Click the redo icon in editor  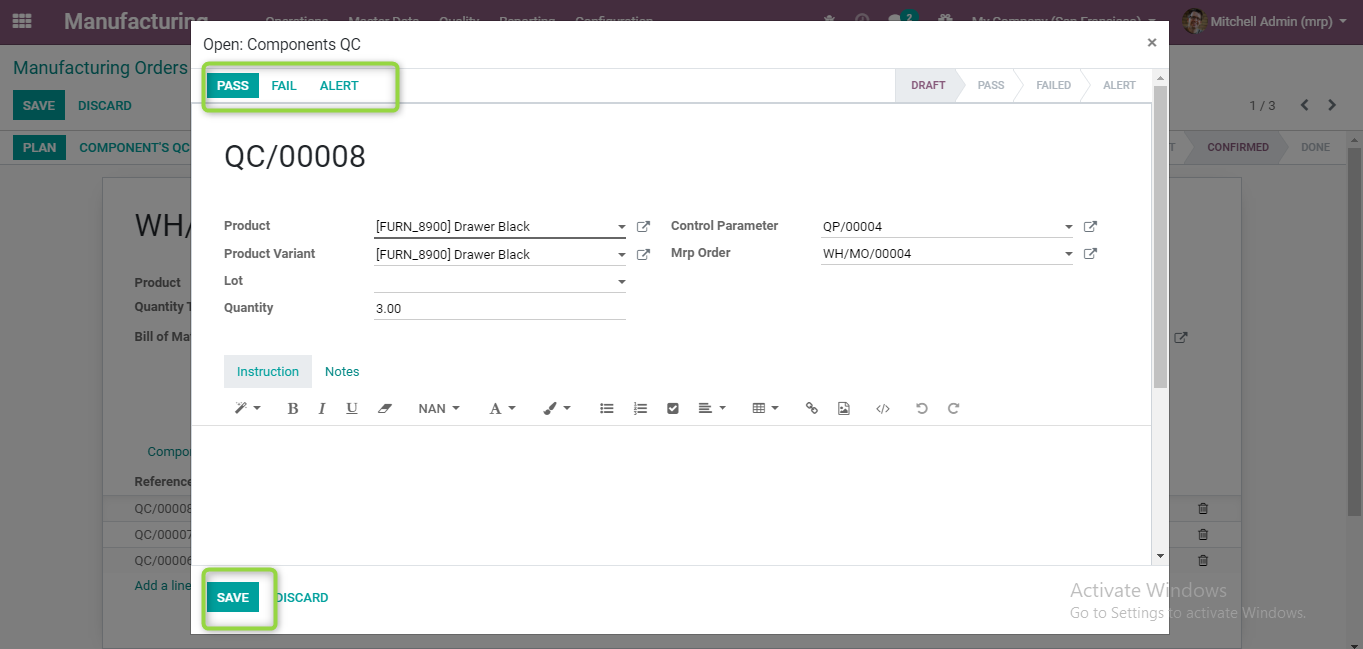pyautogui.click(x=954, y=408)
